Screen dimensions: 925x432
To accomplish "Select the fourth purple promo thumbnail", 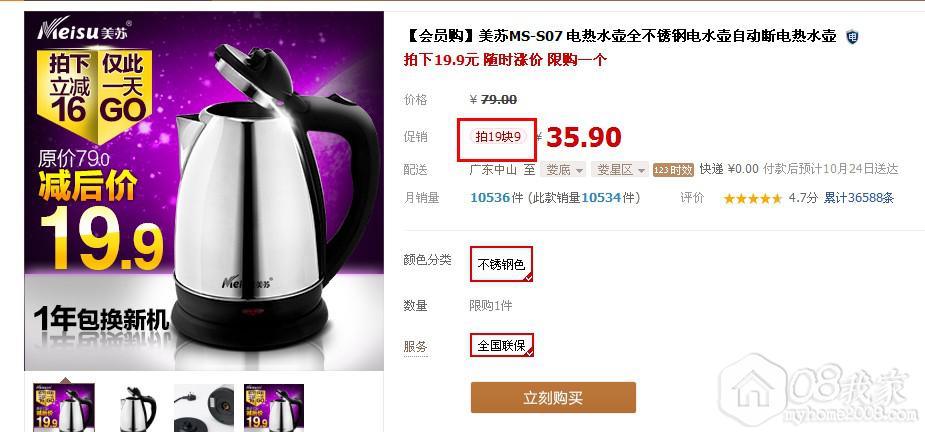I will click(274, 408).
